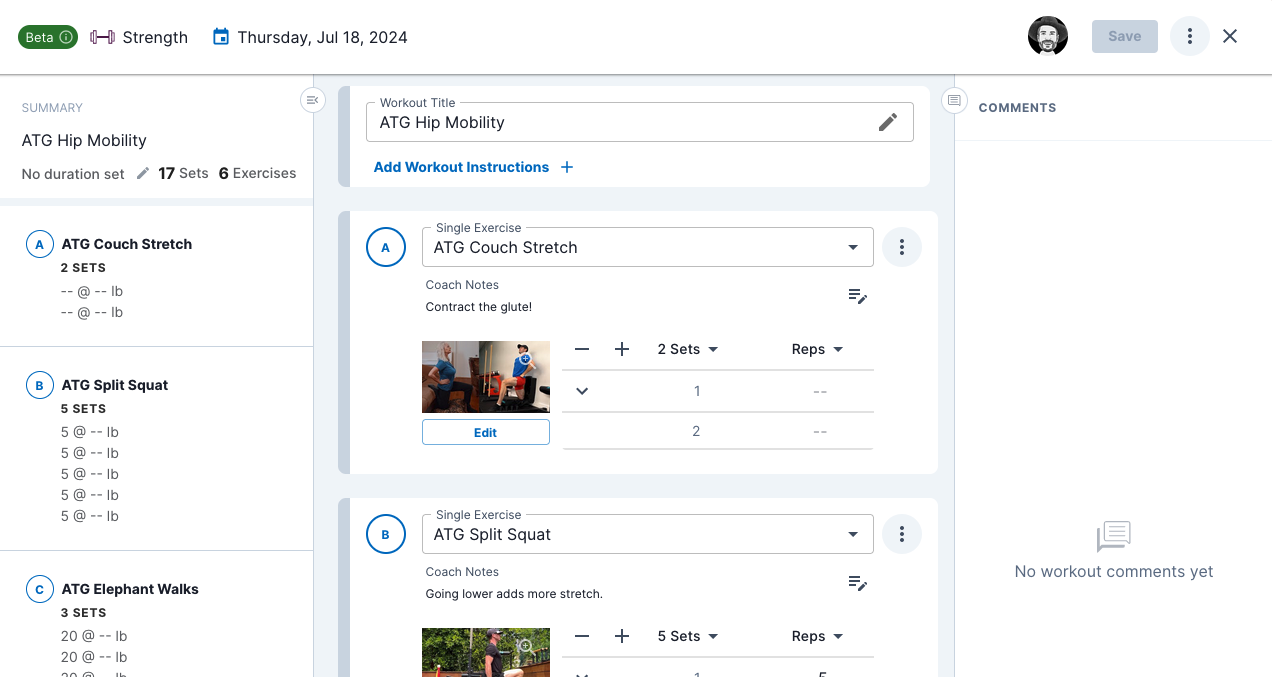Add a set to ATG Split Squat
The width and height of the screenshot is (1272, 677).
coord(622,636)
